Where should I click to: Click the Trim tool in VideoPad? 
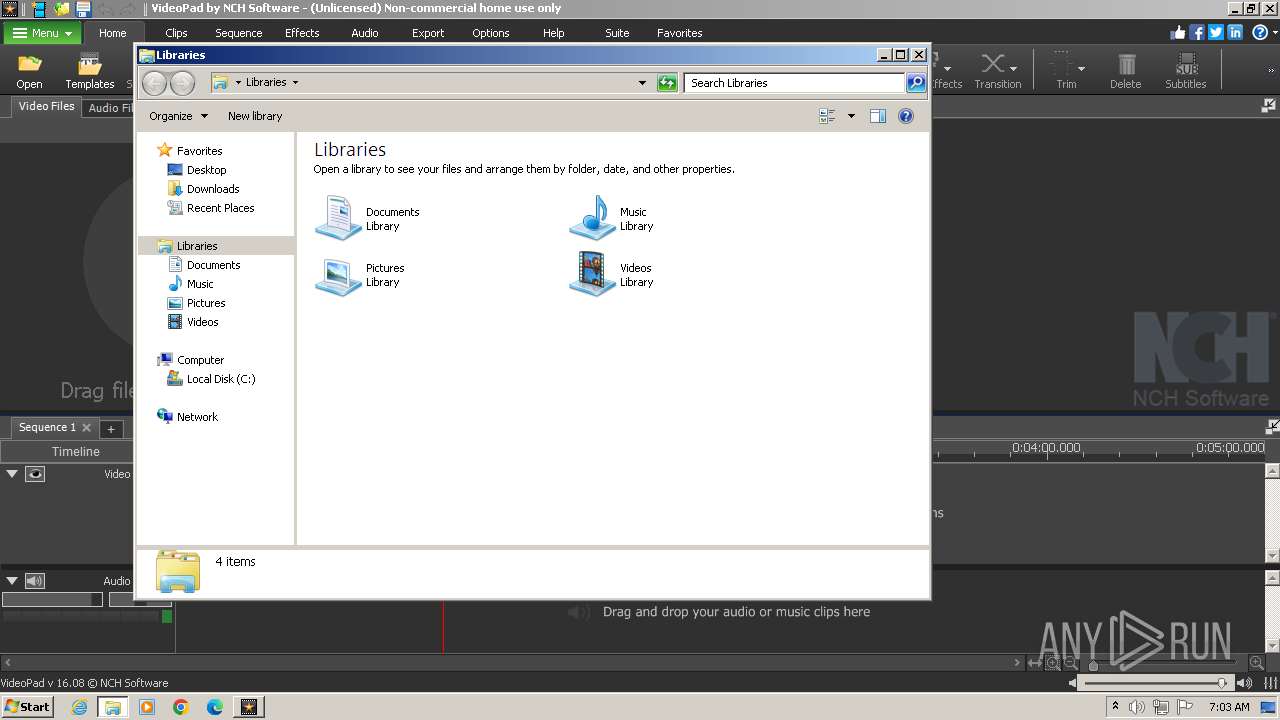(x=1066, y=72)
